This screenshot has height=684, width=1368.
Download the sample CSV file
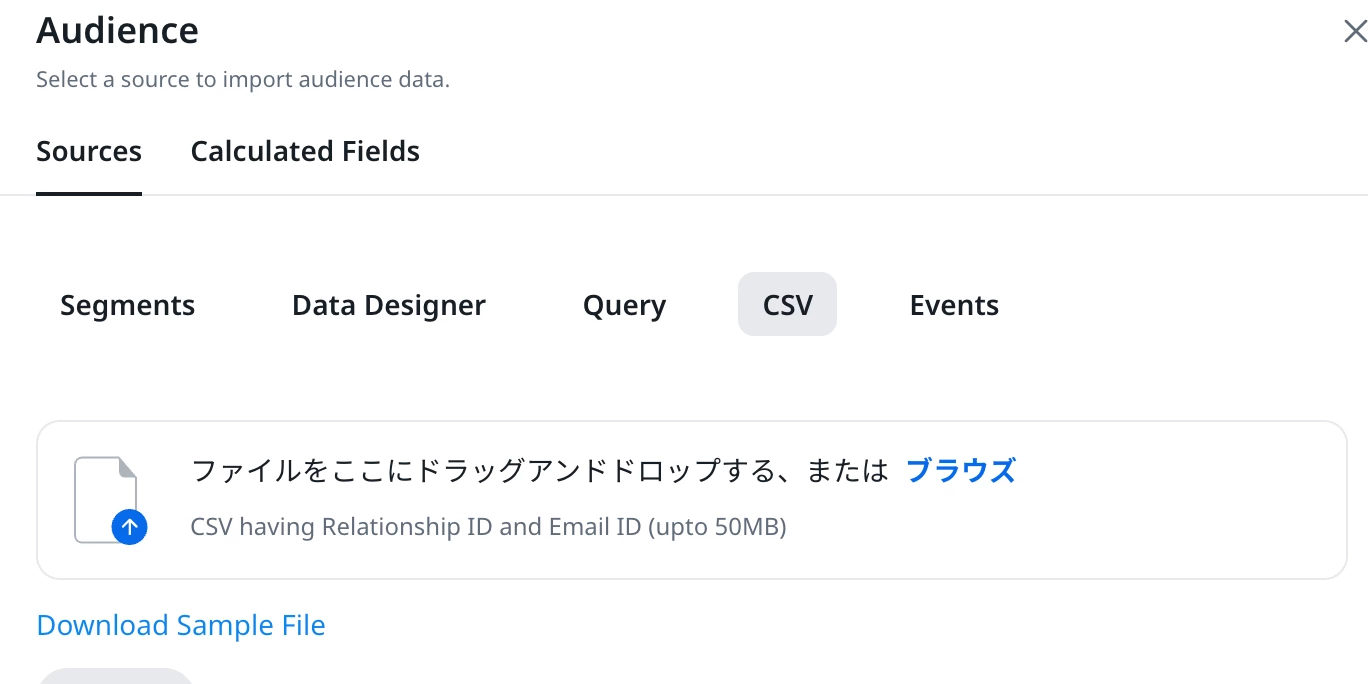pyautogui.click(x=181, y=626)
